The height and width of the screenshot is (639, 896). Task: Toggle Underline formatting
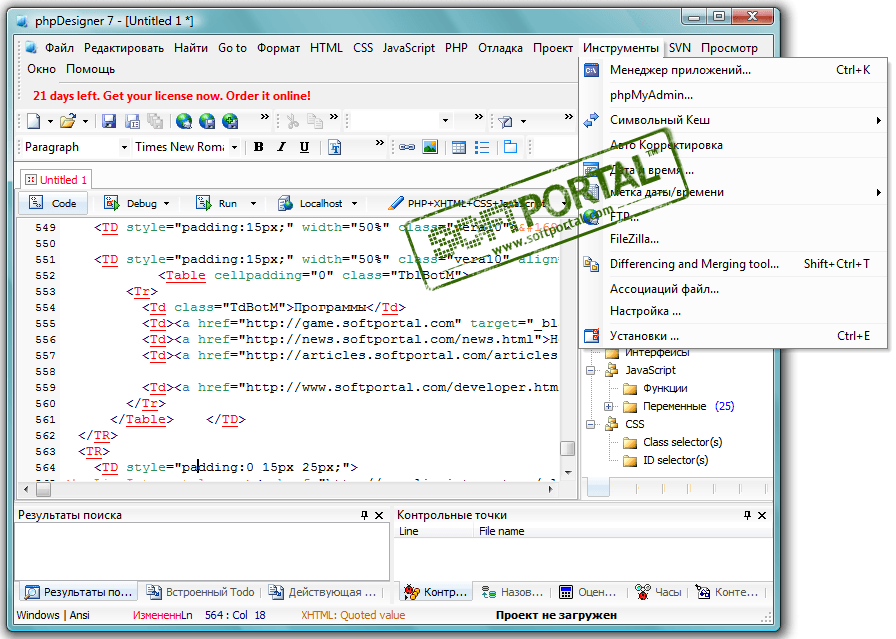point(304,147)
